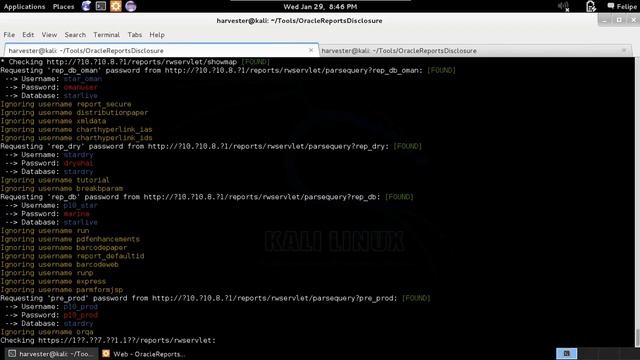Open the Edit menu
Screen dimensions: 640x360
[x=28, y=35]
